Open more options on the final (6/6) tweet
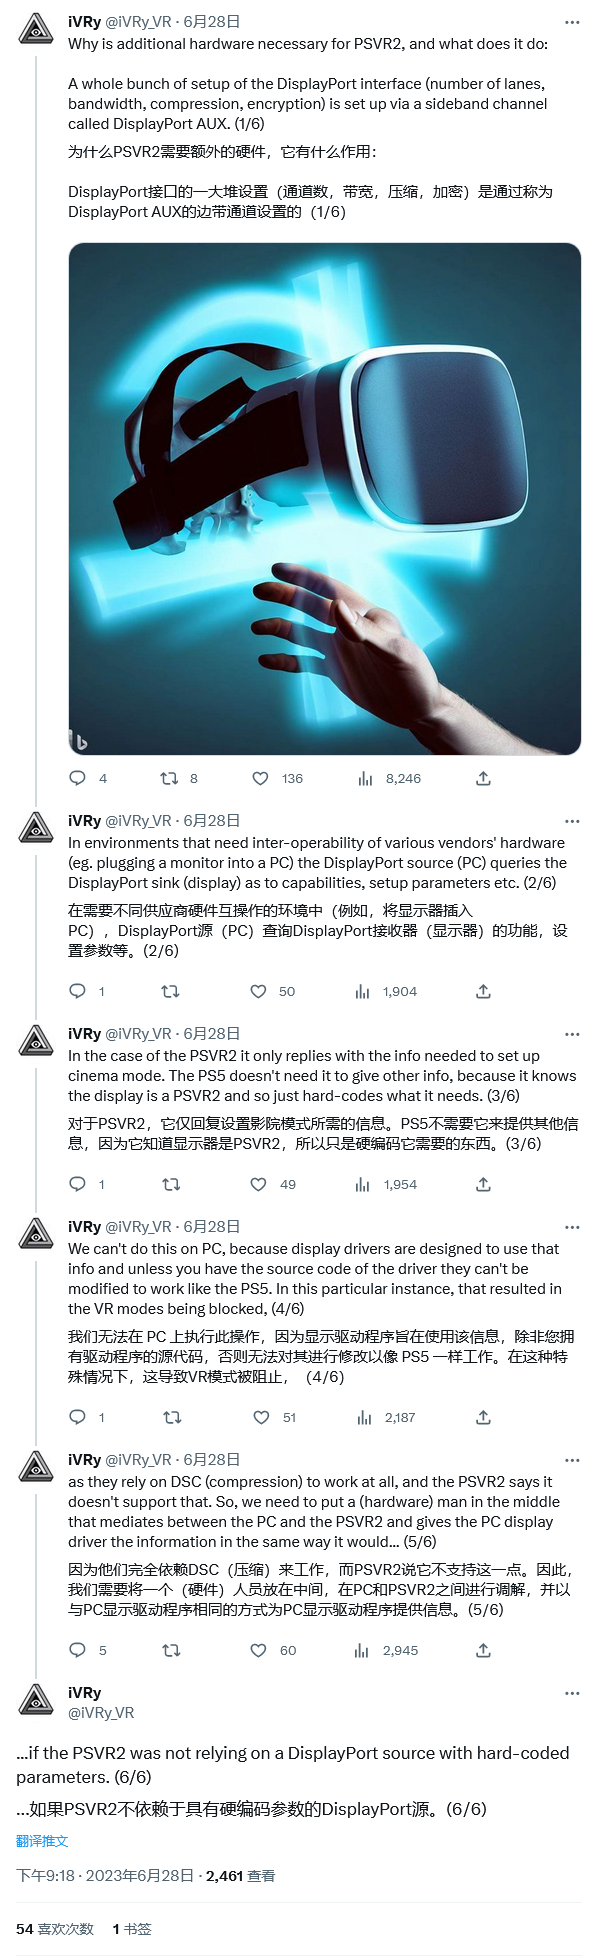Image resolution: width=598 pixels, height=1960 pixels. (572, 1693)
